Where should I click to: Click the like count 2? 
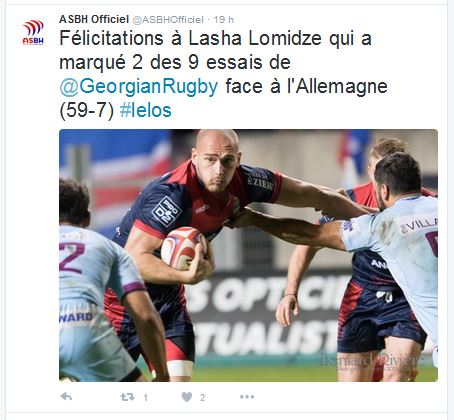202,397
